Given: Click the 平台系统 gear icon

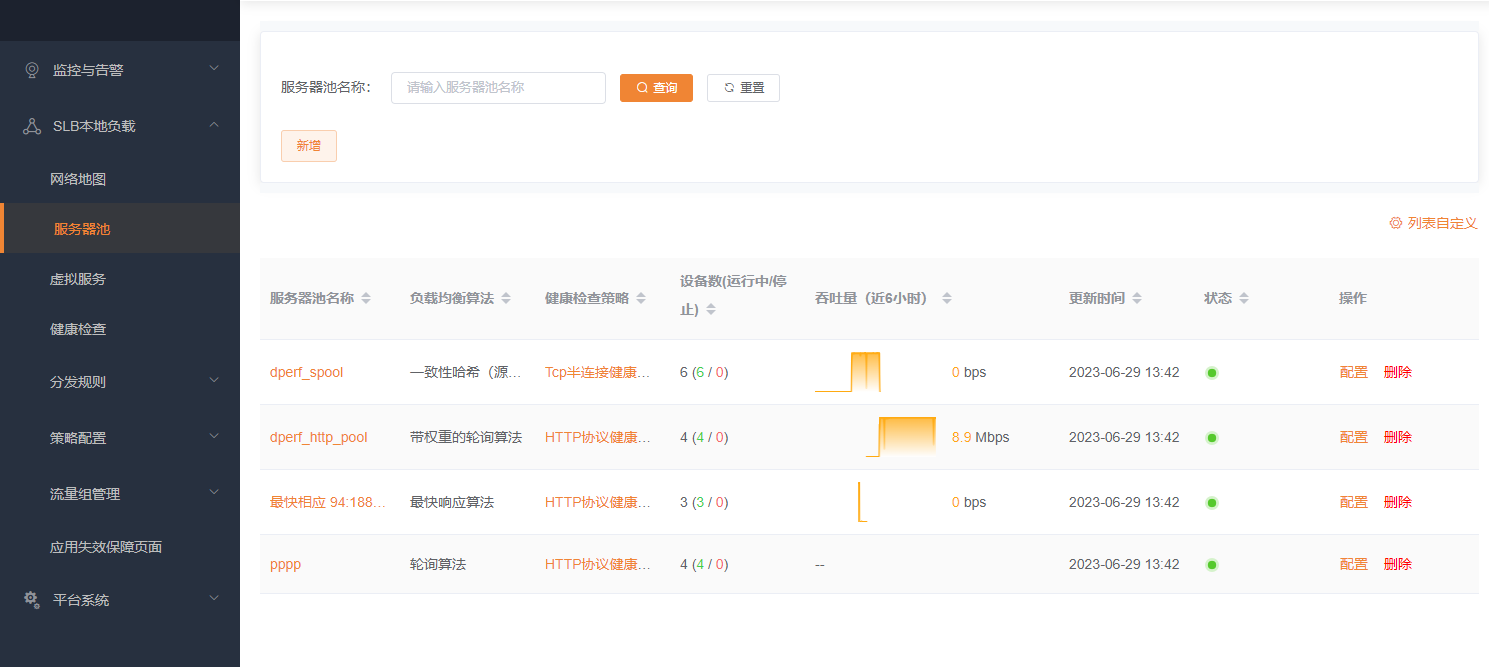Looking at the screenshot, I should click(32, 600).
